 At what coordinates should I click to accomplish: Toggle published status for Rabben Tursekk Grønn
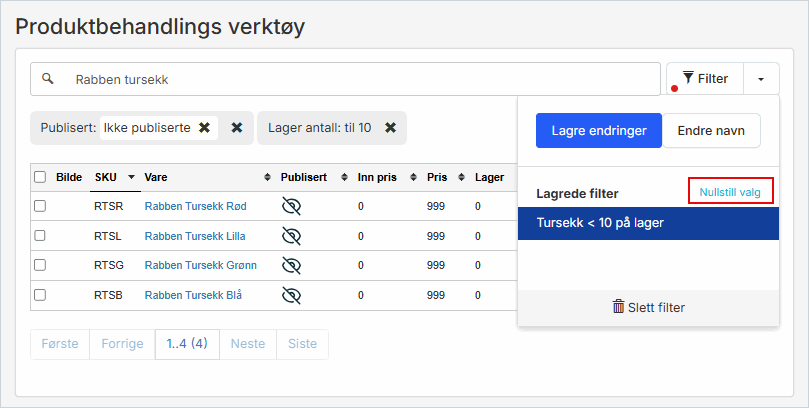(x=291, y=265)
